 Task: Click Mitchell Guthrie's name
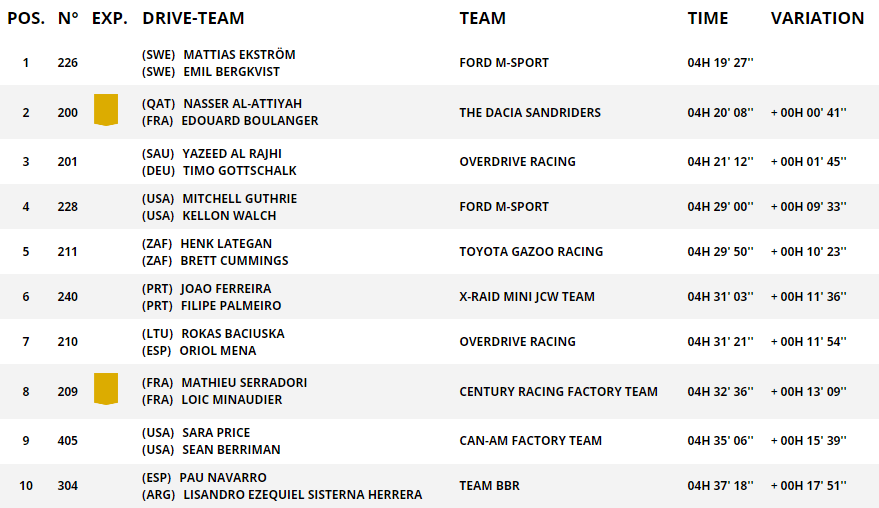pyautogui.click(x=239, y=199)
